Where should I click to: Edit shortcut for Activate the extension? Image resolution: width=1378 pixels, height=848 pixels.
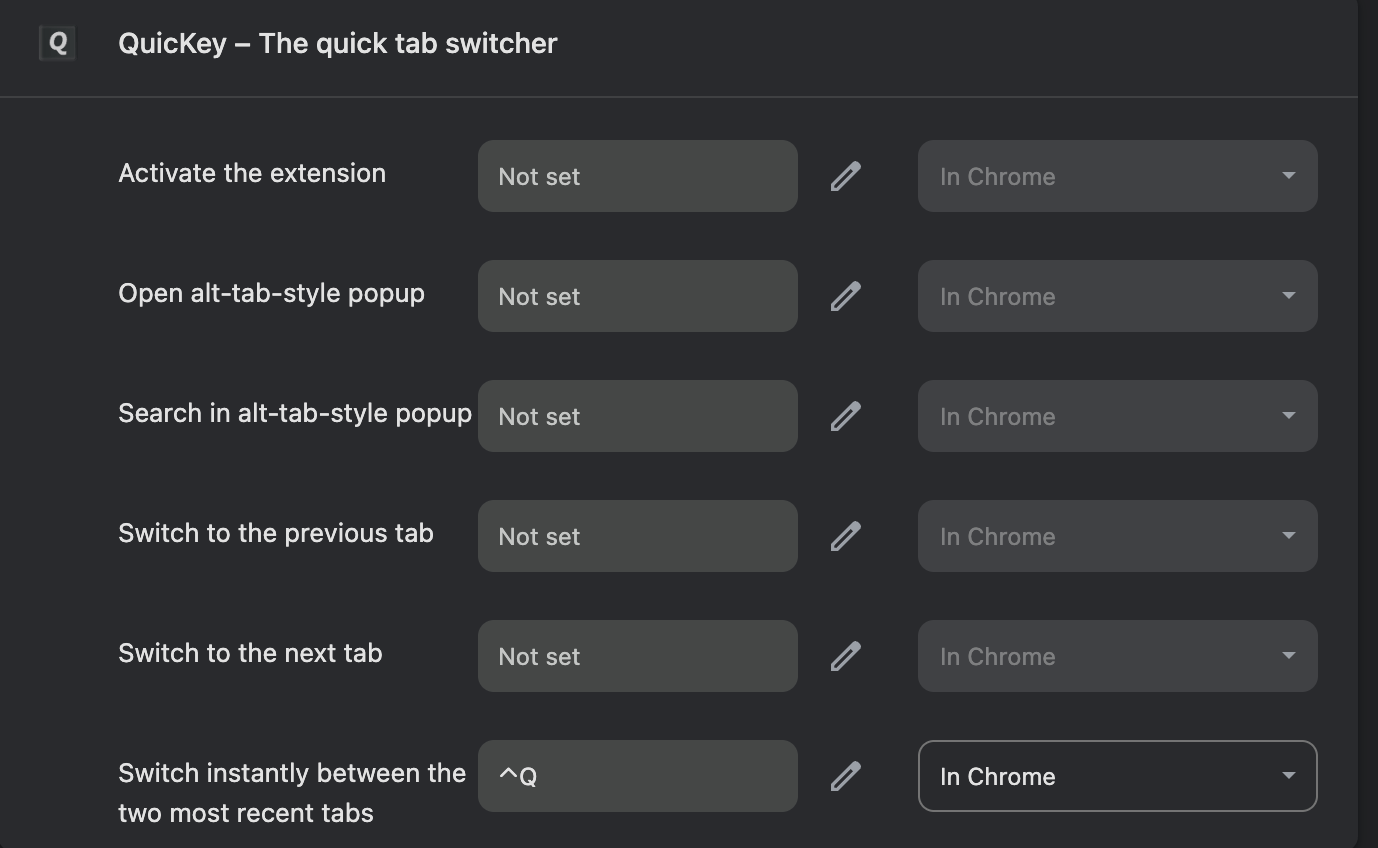click(x=845, y=176)
